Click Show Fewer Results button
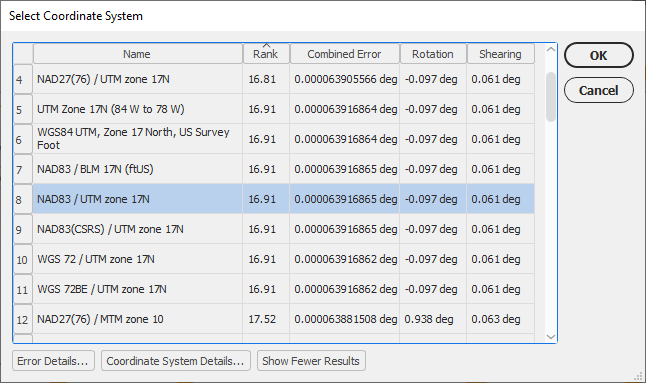The width and height of the screenshot is (646, 383). (311, 361)
